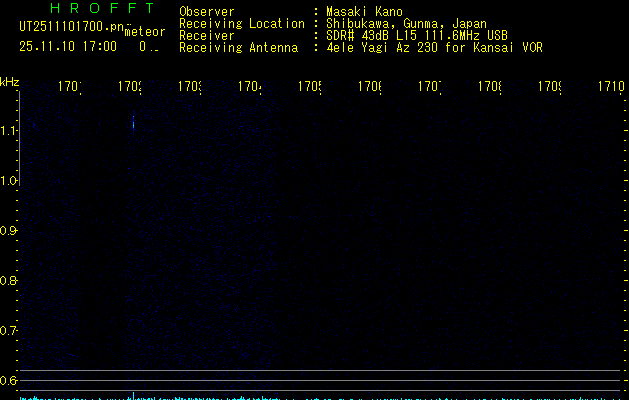Screen dimensions: 629x400
Task: Click the 'meteor' label
Action: pyautogui.click(x=145, y=32)
